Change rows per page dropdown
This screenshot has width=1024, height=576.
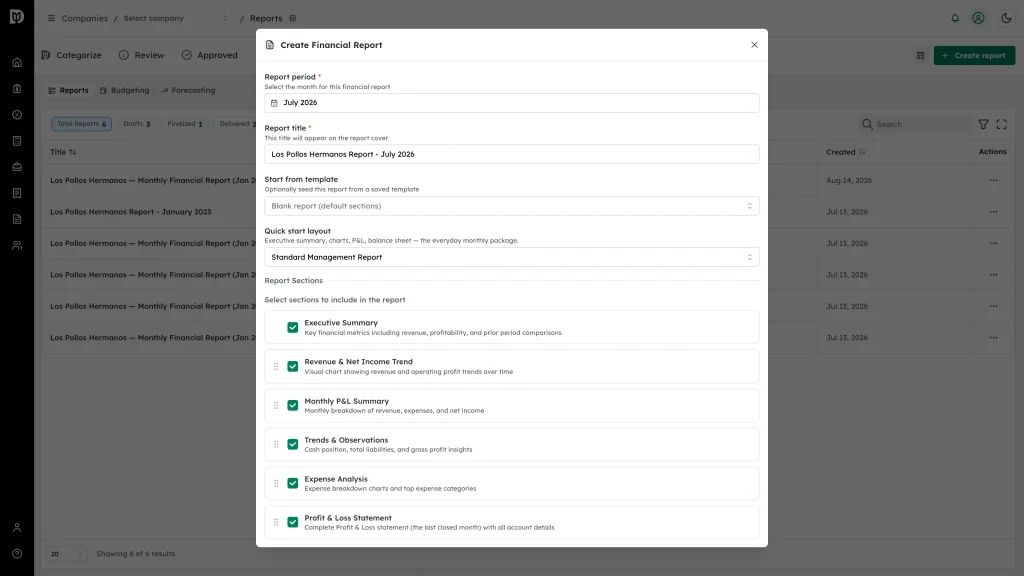coord(66,554)
